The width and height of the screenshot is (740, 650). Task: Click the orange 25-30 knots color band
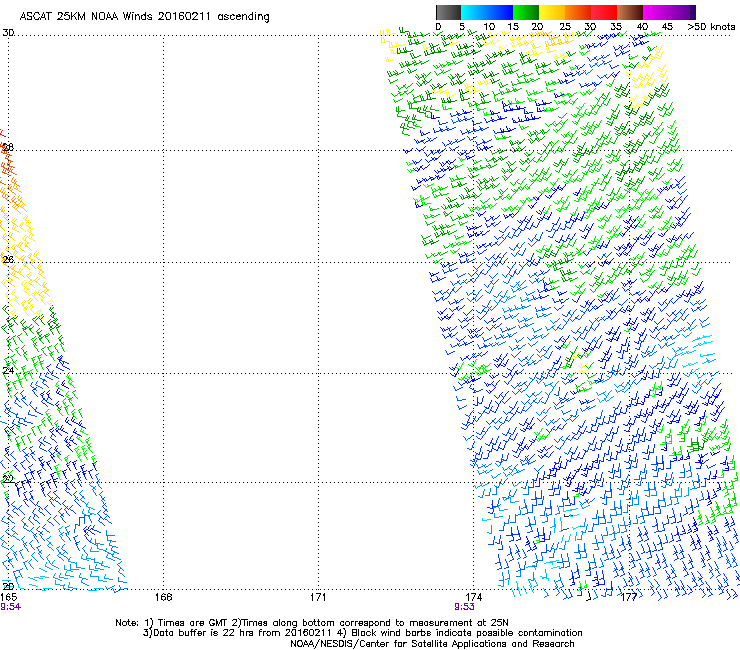(x=578, y=12)
